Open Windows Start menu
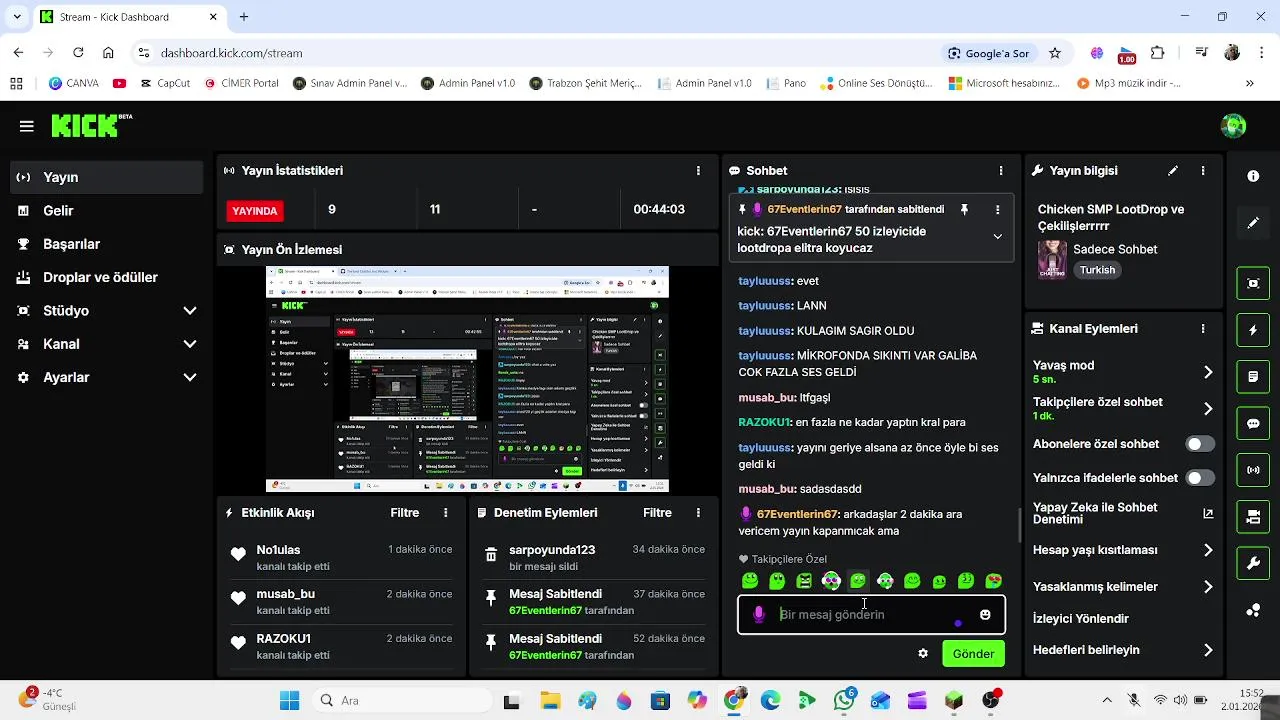This screenshot has width=1280, height=720. coord(289,700)
